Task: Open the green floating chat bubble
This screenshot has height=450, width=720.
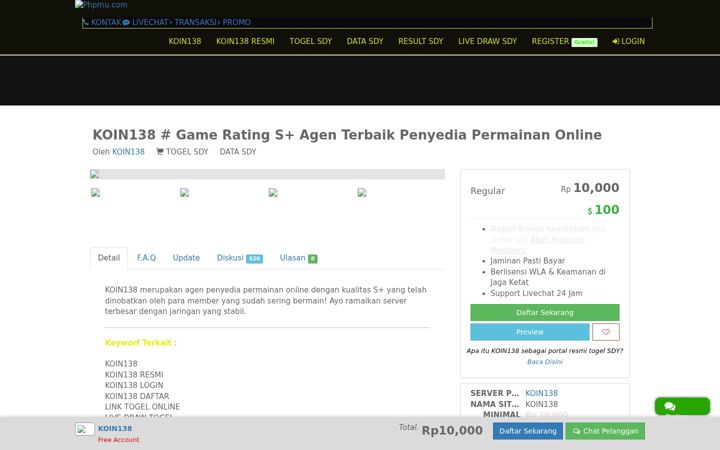Action: pyautogui.click(x=682, y=406)
